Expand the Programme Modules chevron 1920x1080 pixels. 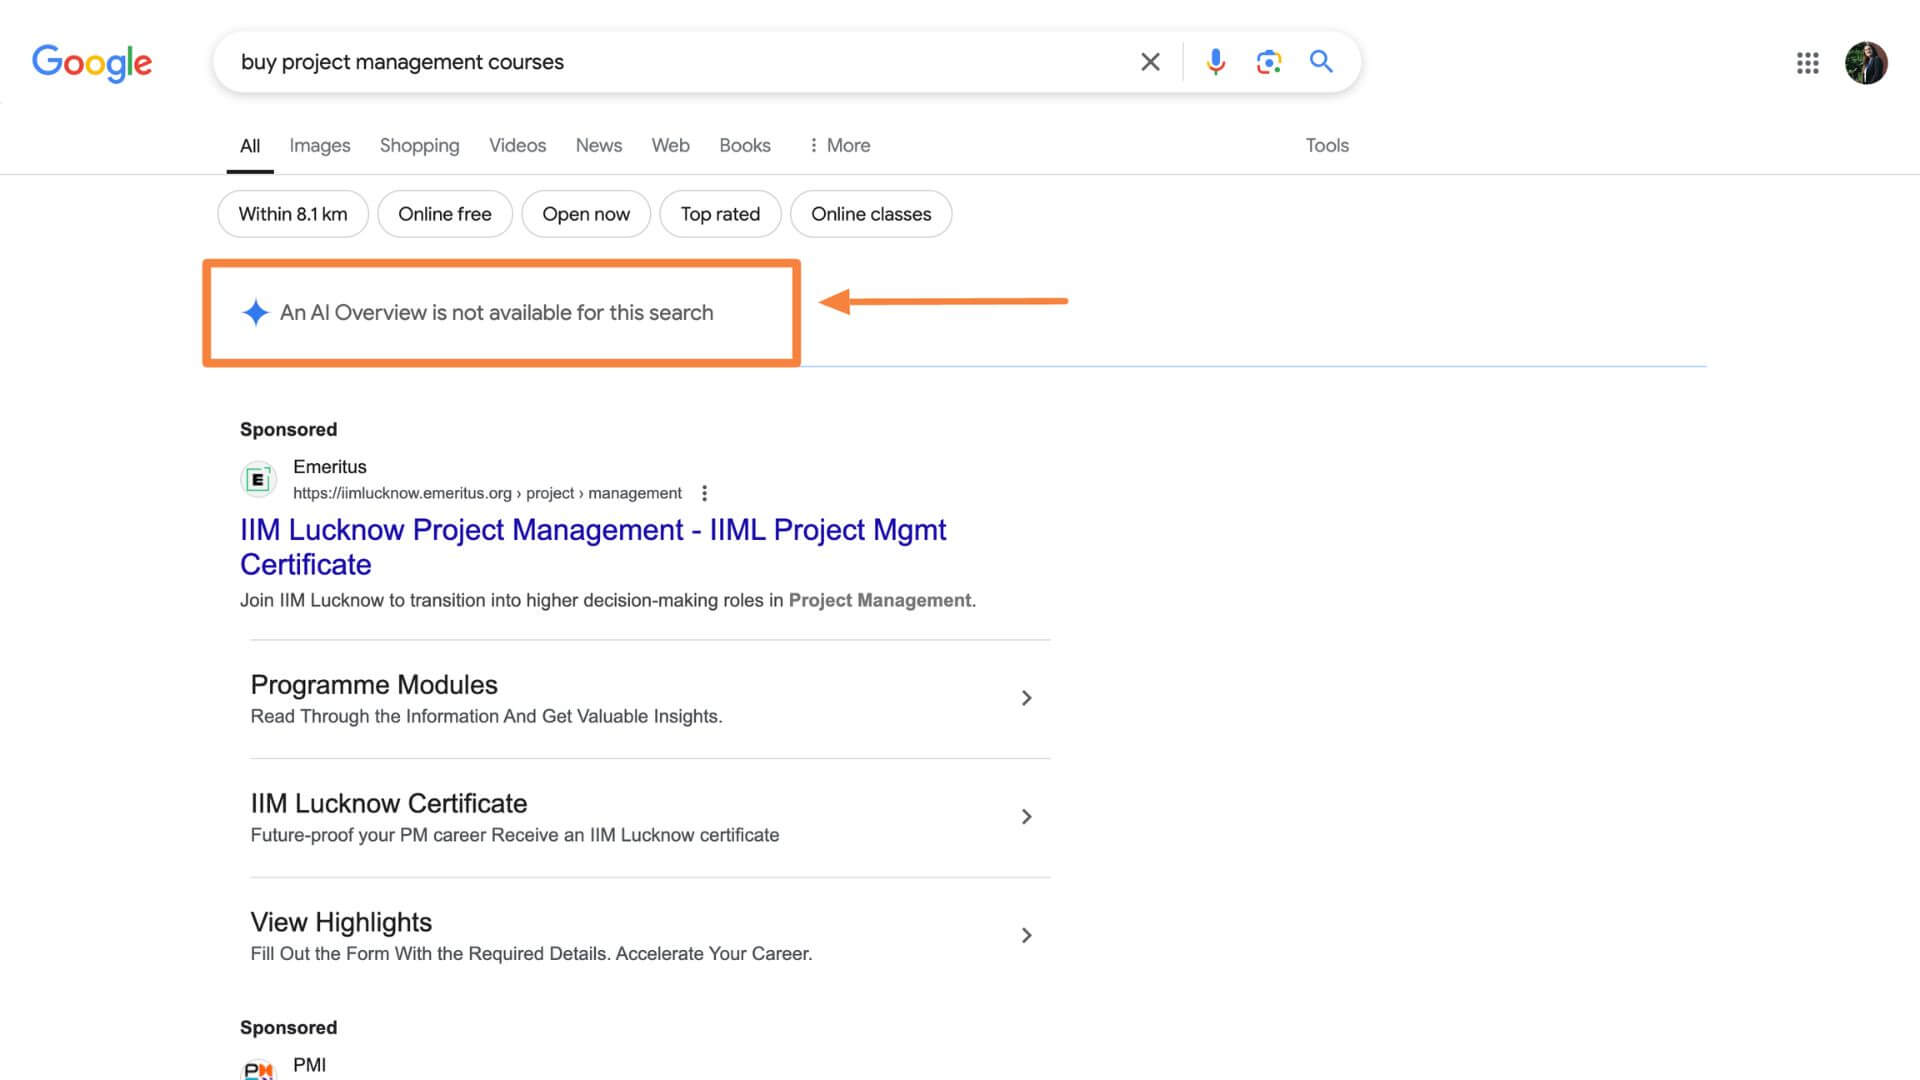(x=1026, y=698)
